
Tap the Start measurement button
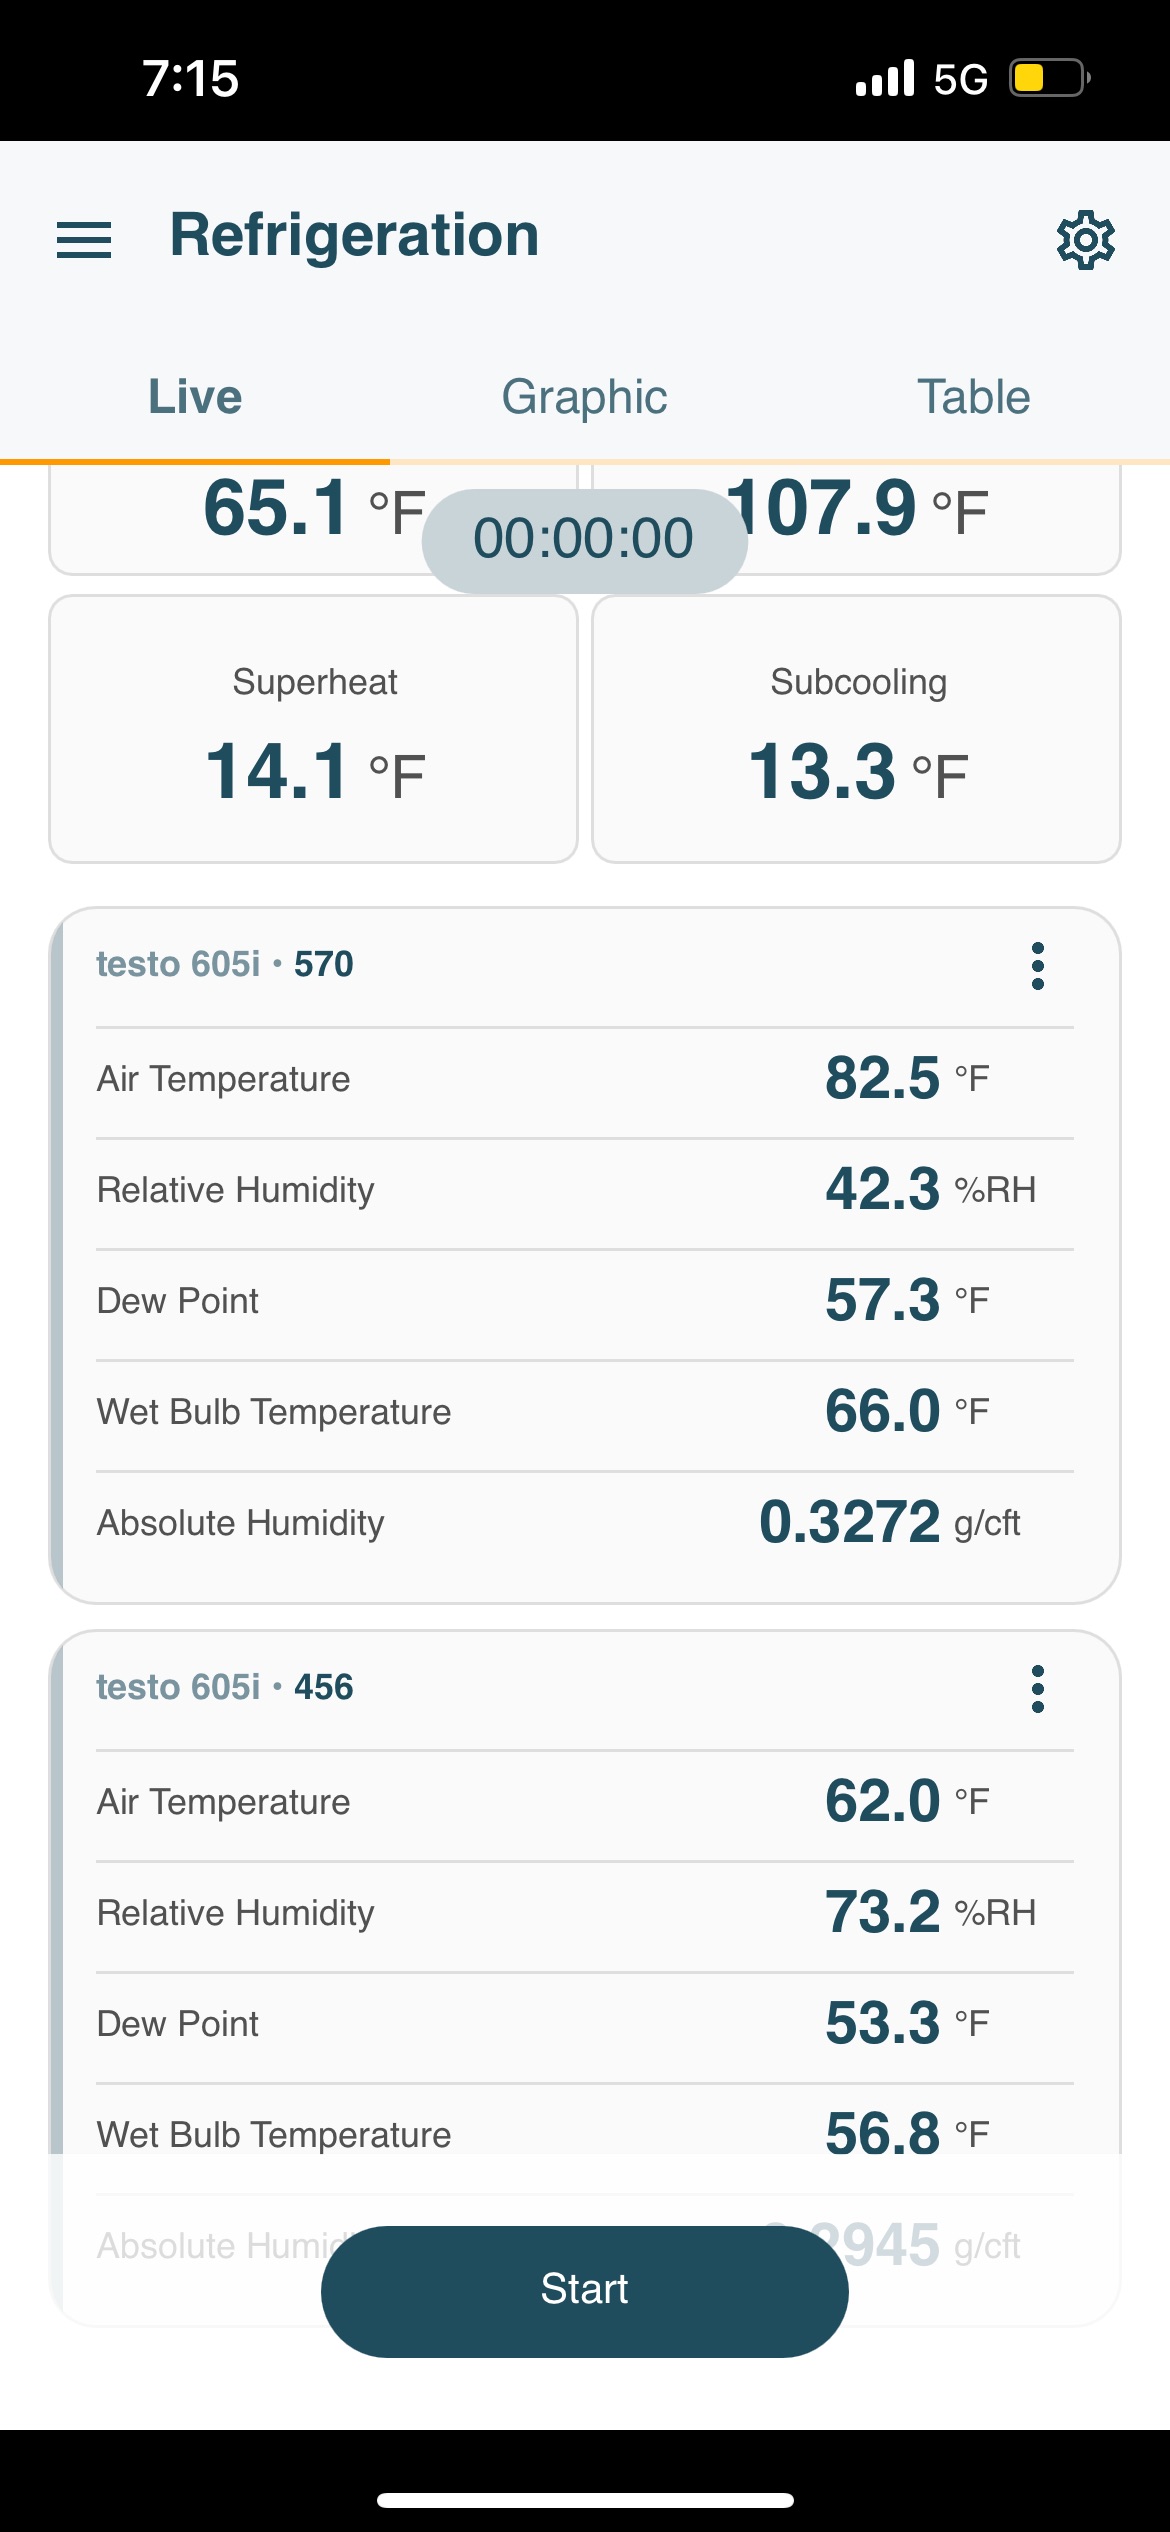585,2291
